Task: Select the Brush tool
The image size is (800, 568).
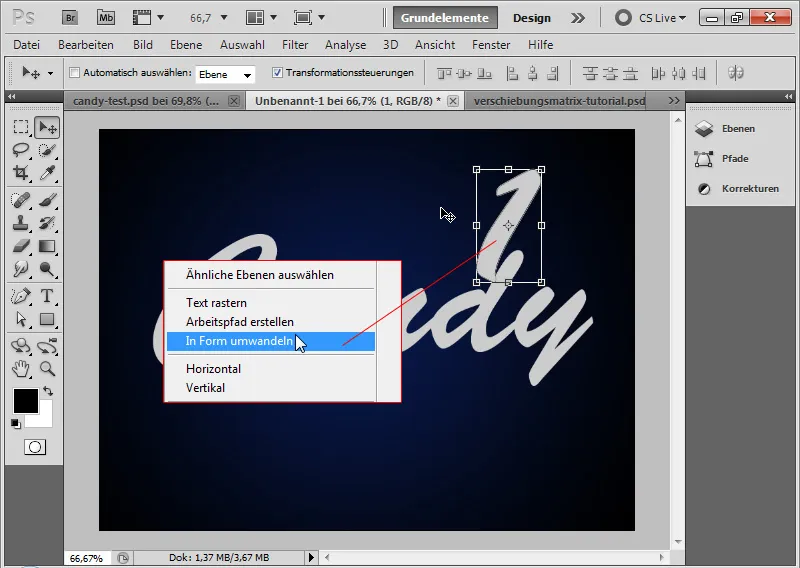Action: 47,200
